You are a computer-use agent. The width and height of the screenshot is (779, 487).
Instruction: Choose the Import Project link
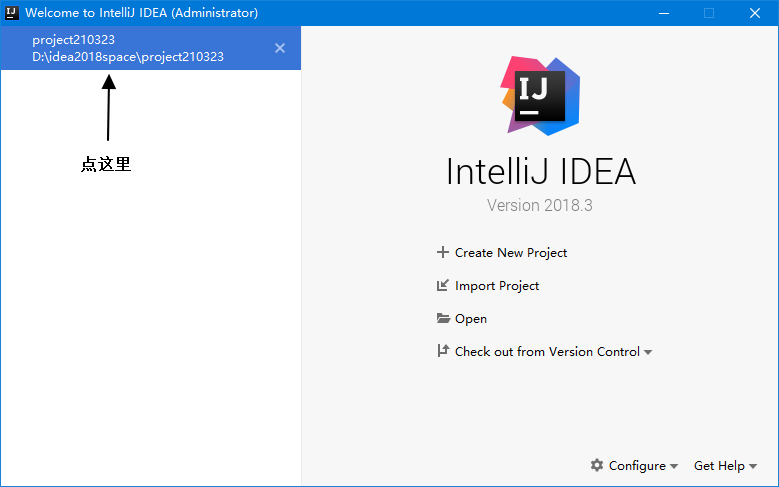[x=497, y=286]
